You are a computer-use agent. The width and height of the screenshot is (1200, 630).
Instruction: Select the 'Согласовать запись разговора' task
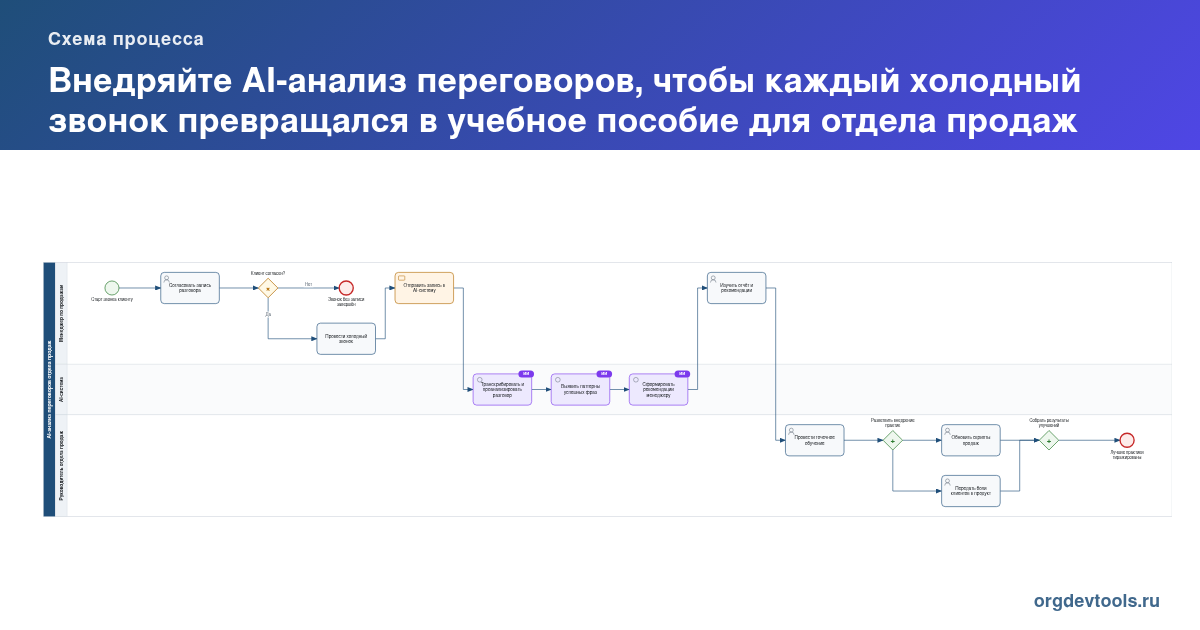tap(190, 288)
